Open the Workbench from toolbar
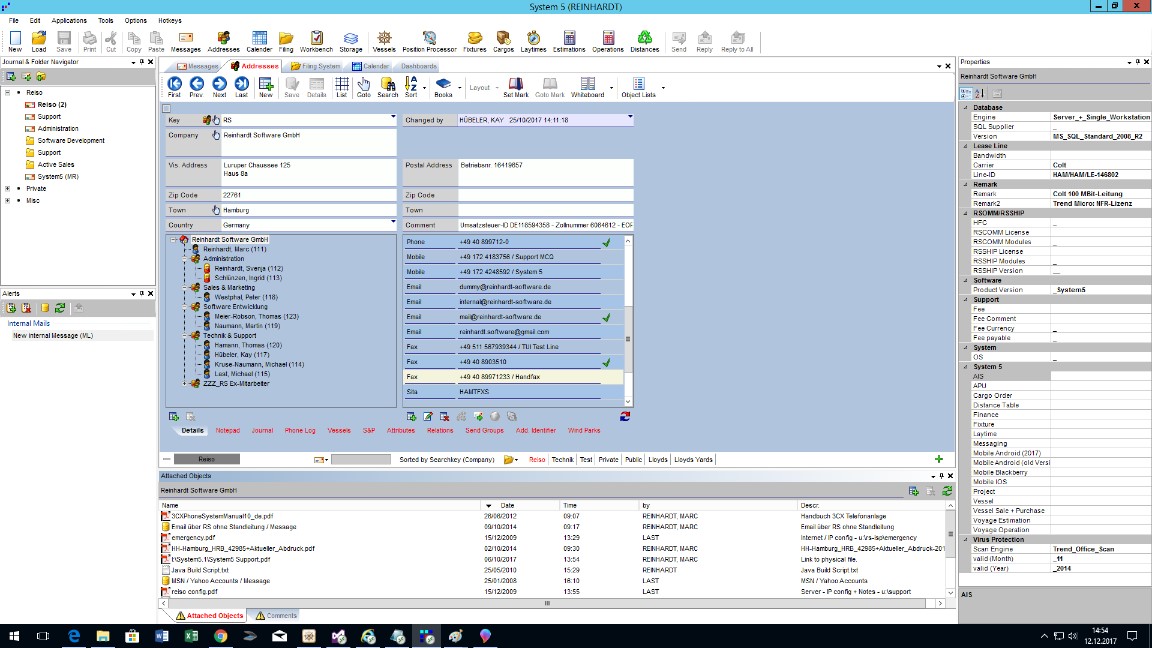 (x=316, y=41)
